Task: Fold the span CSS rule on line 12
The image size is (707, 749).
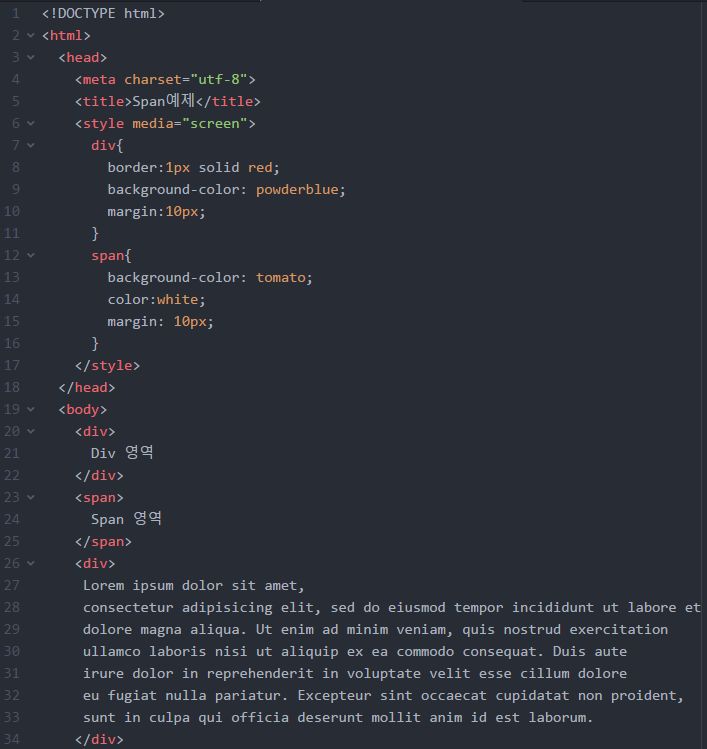Action: 31,256
